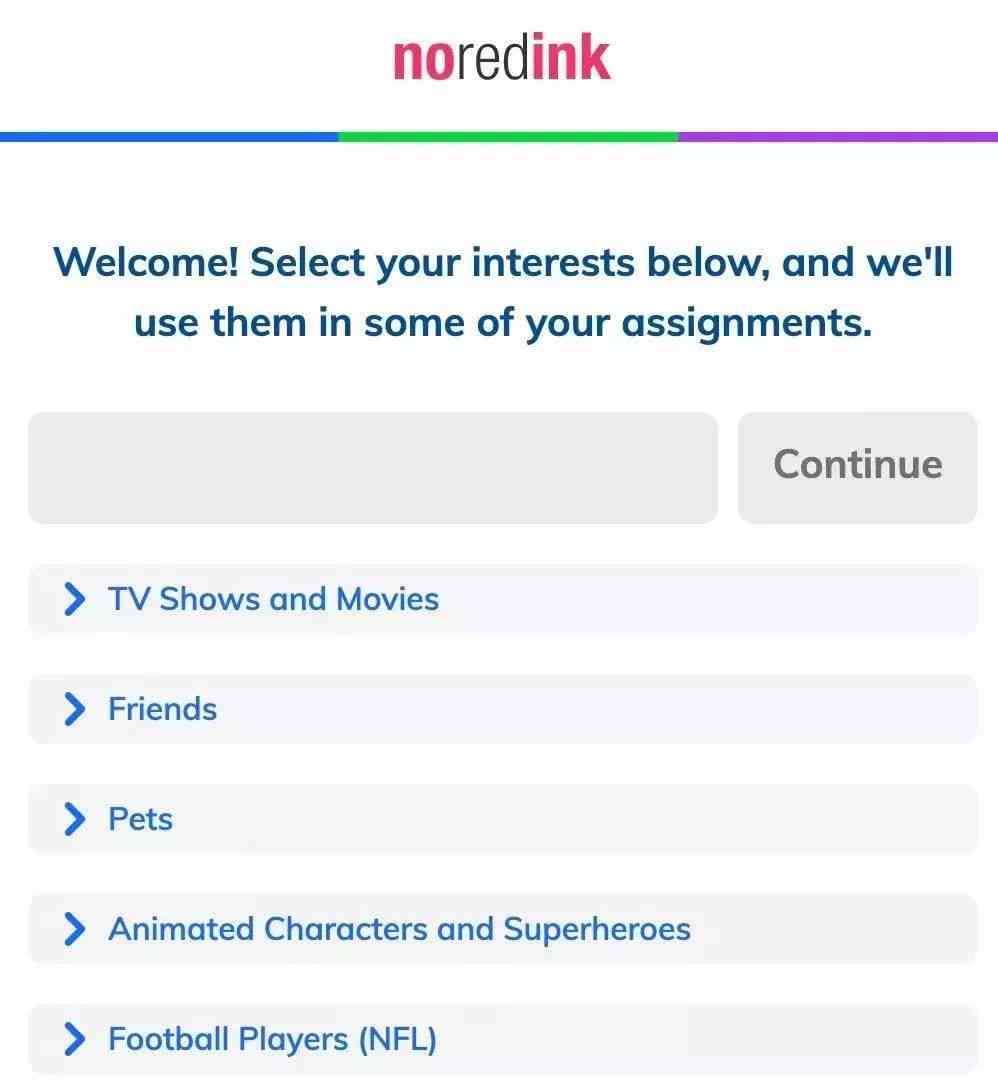Click the Continue button

coord(857,467)
